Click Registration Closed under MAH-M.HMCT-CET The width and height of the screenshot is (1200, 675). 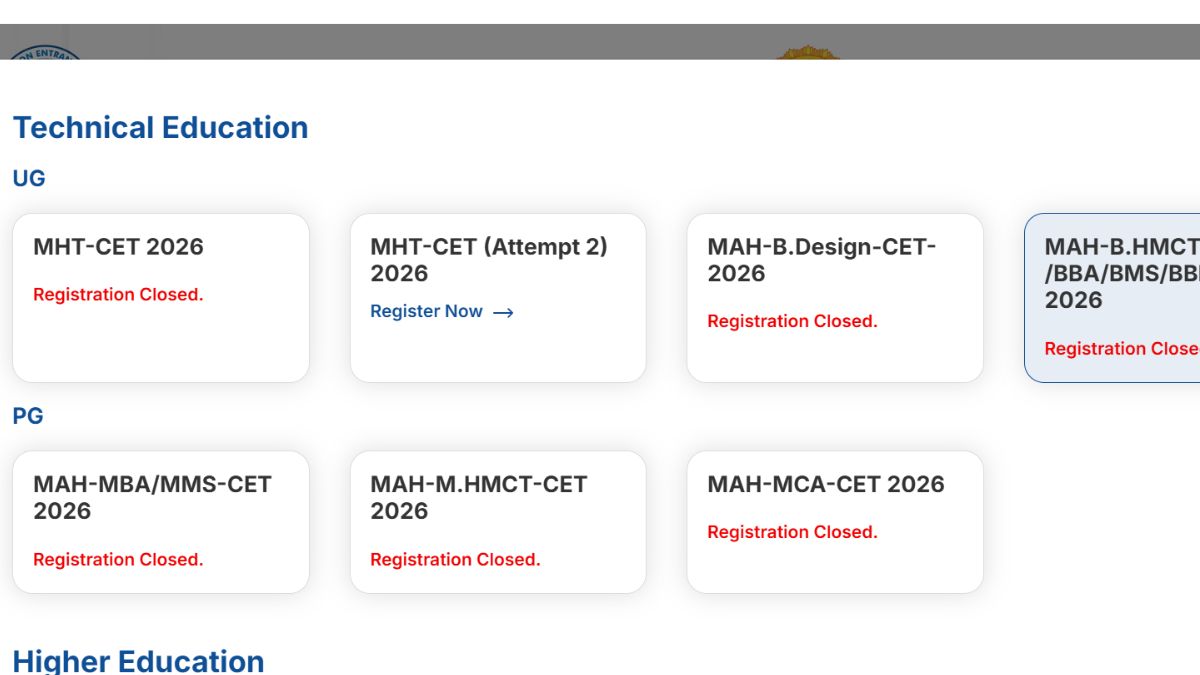coord(455,560)
